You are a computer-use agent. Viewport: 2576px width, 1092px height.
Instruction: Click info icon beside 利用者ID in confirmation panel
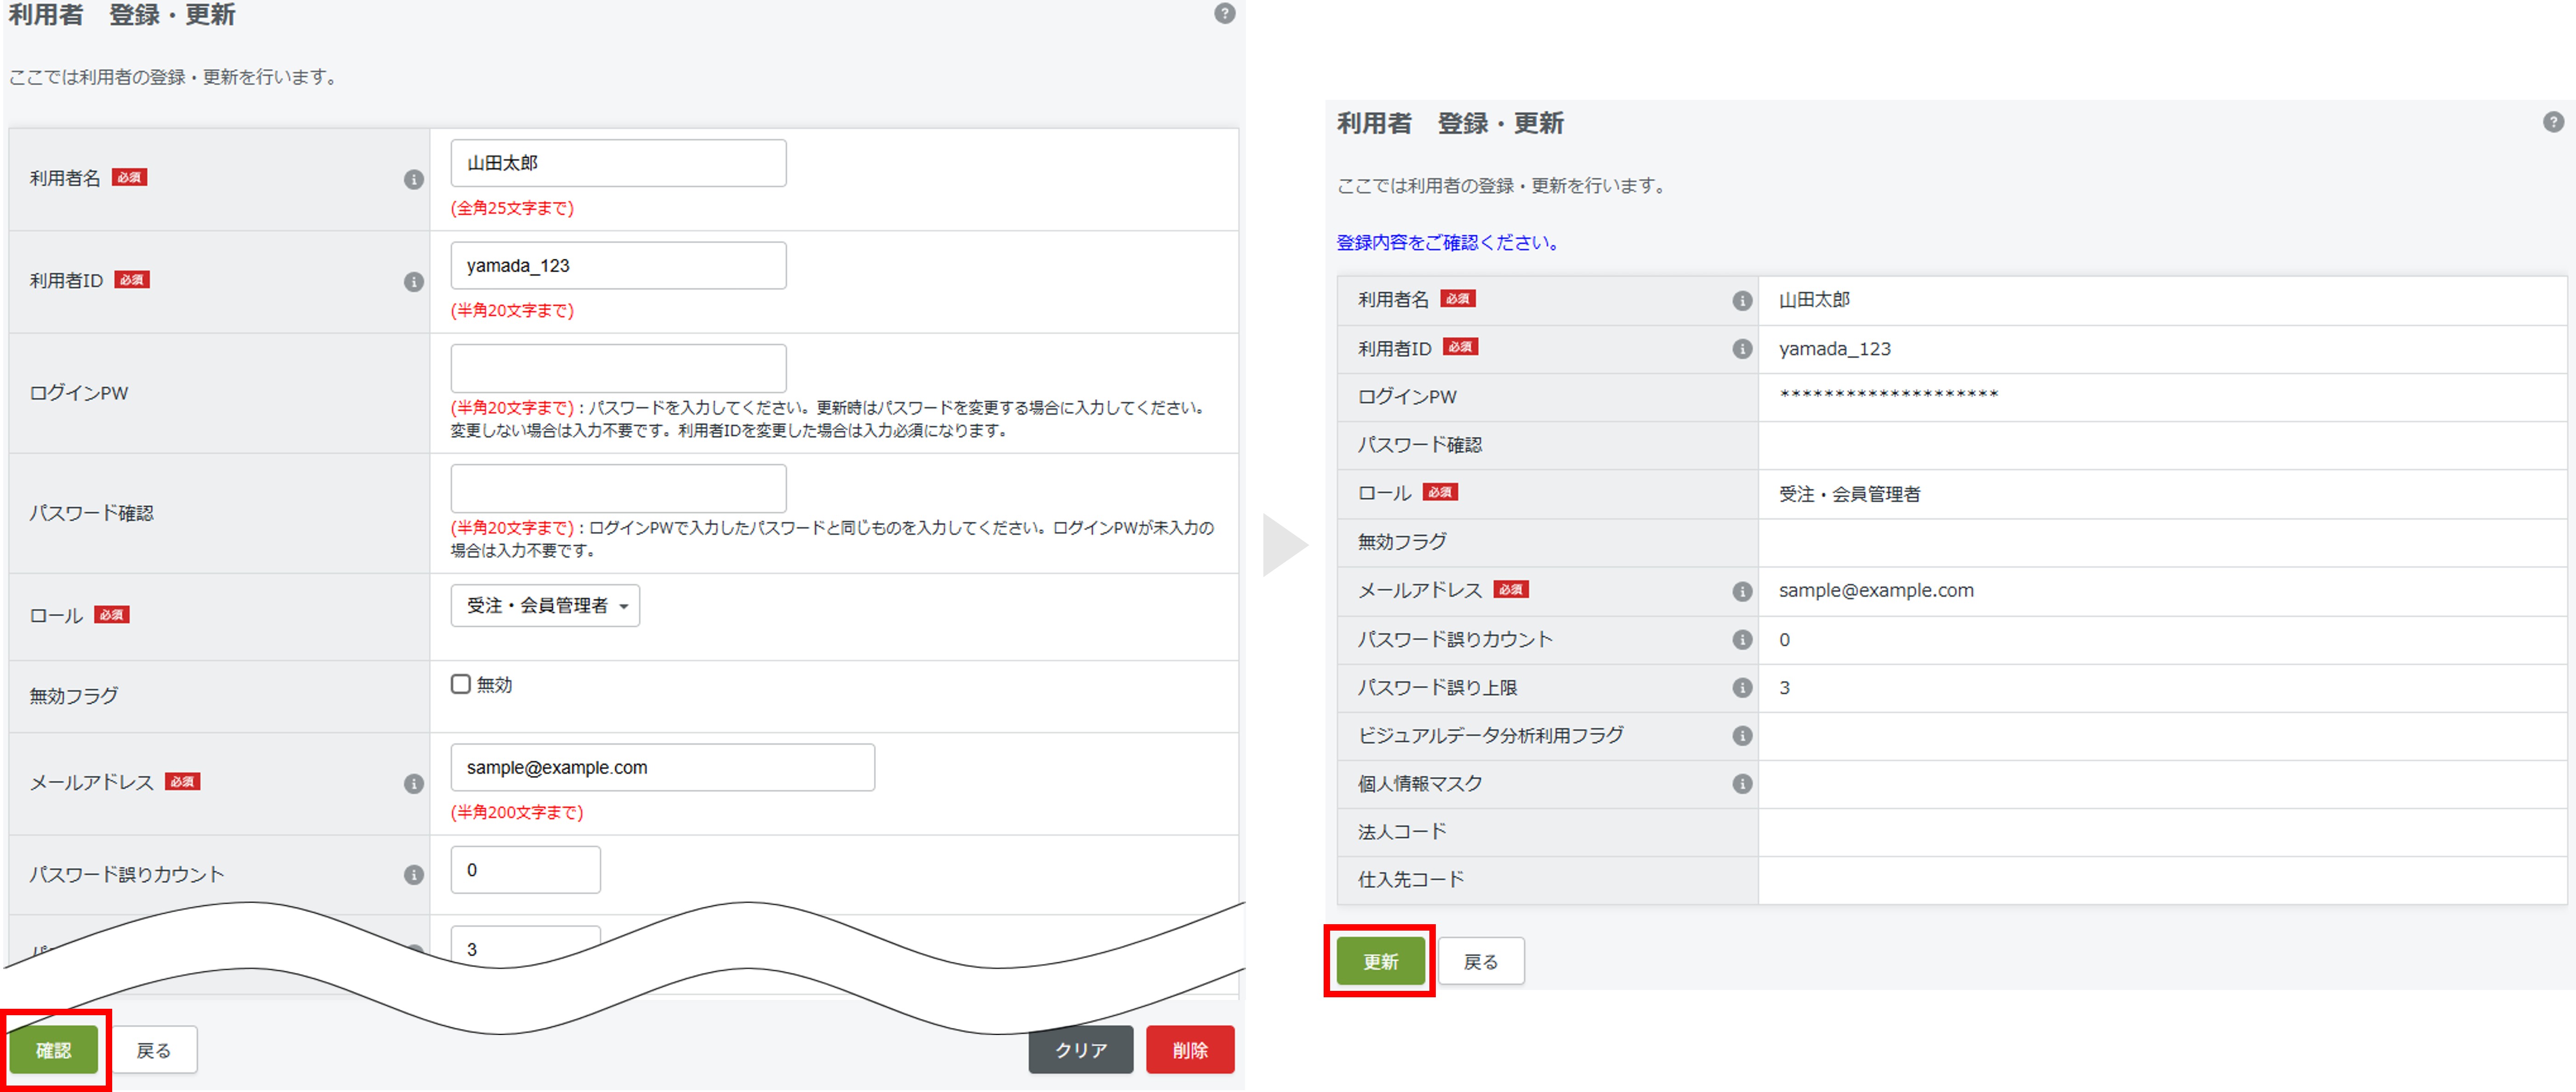(1742, 349)
